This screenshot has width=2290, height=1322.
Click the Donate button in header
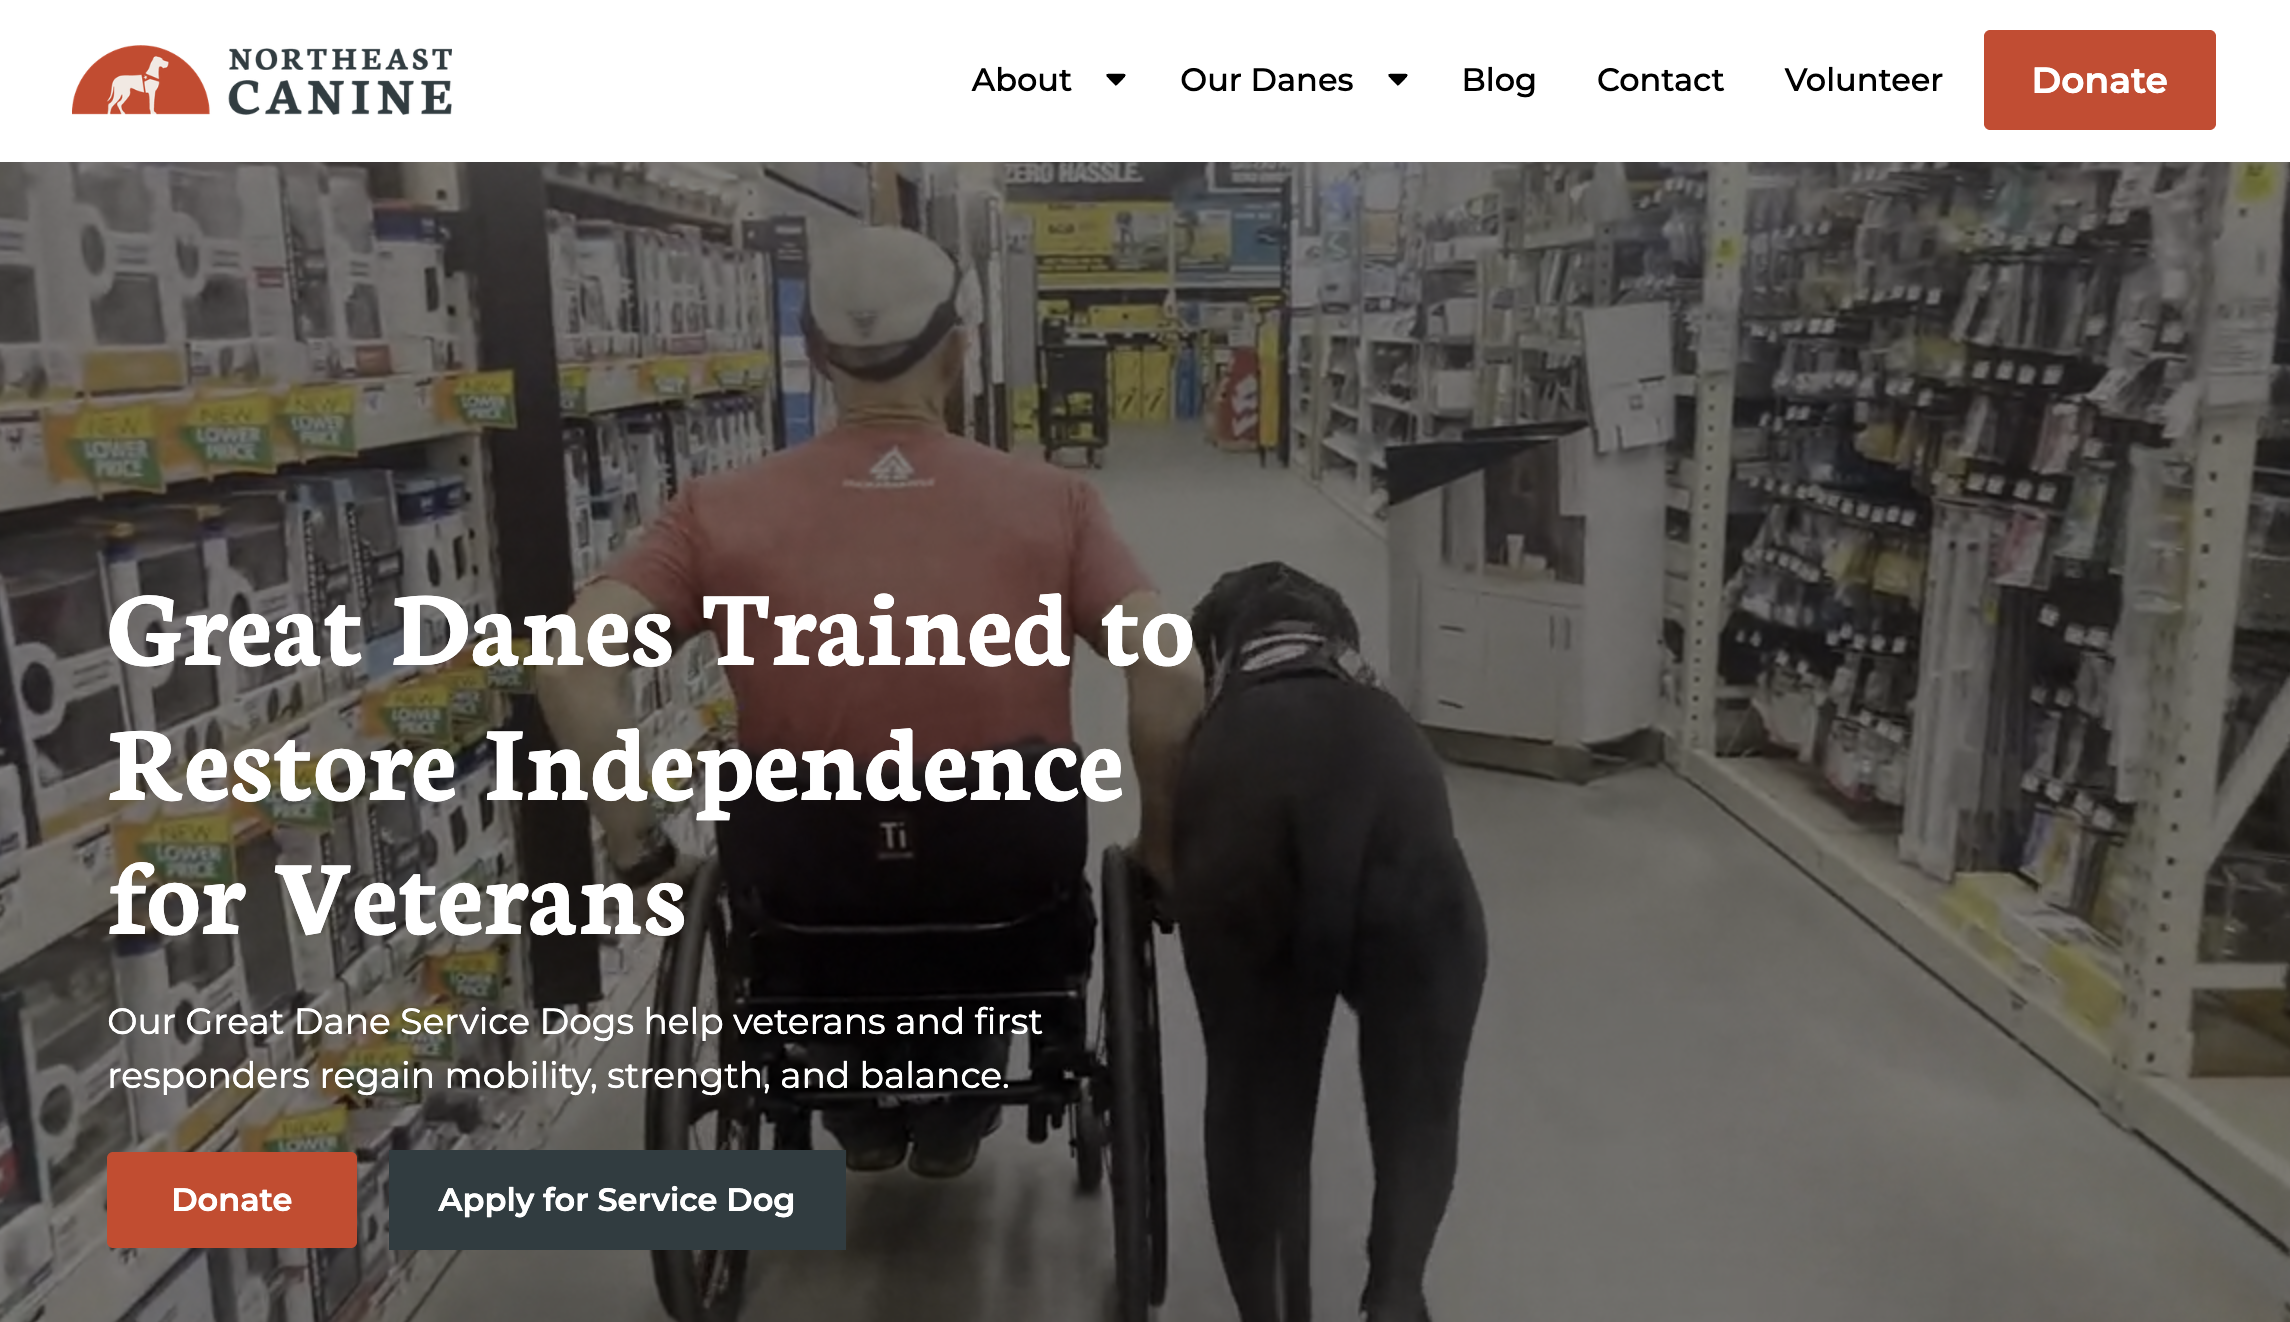2099,80
